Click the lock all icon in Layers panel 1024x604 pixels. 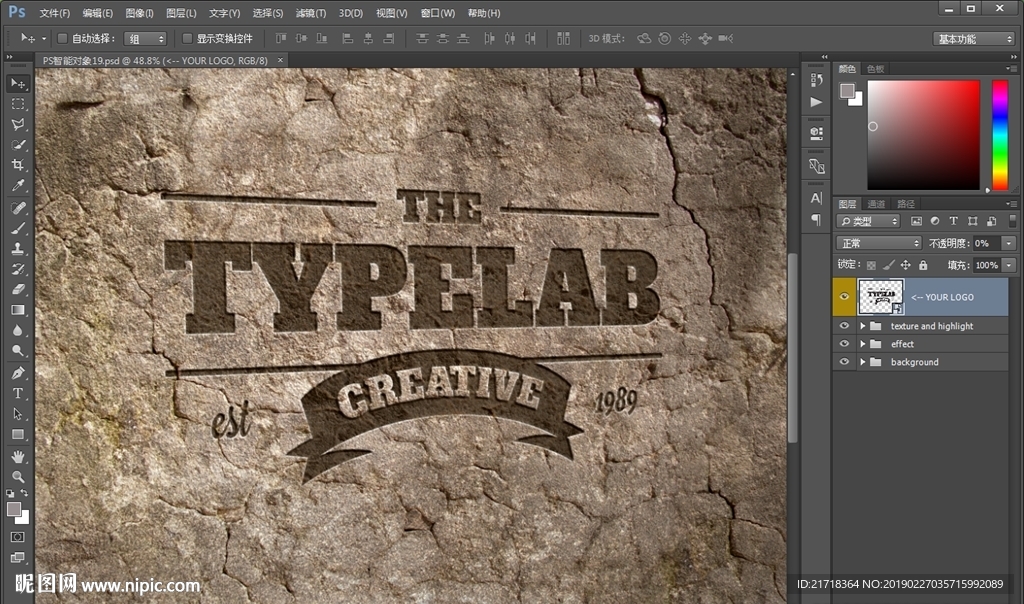[x=923, y=265]
